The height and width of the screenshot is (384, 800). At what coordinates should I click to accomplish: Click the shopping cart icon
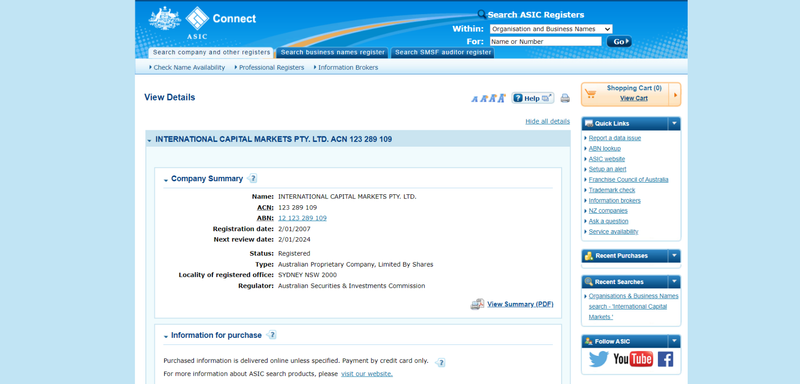(x=590, y=94)
